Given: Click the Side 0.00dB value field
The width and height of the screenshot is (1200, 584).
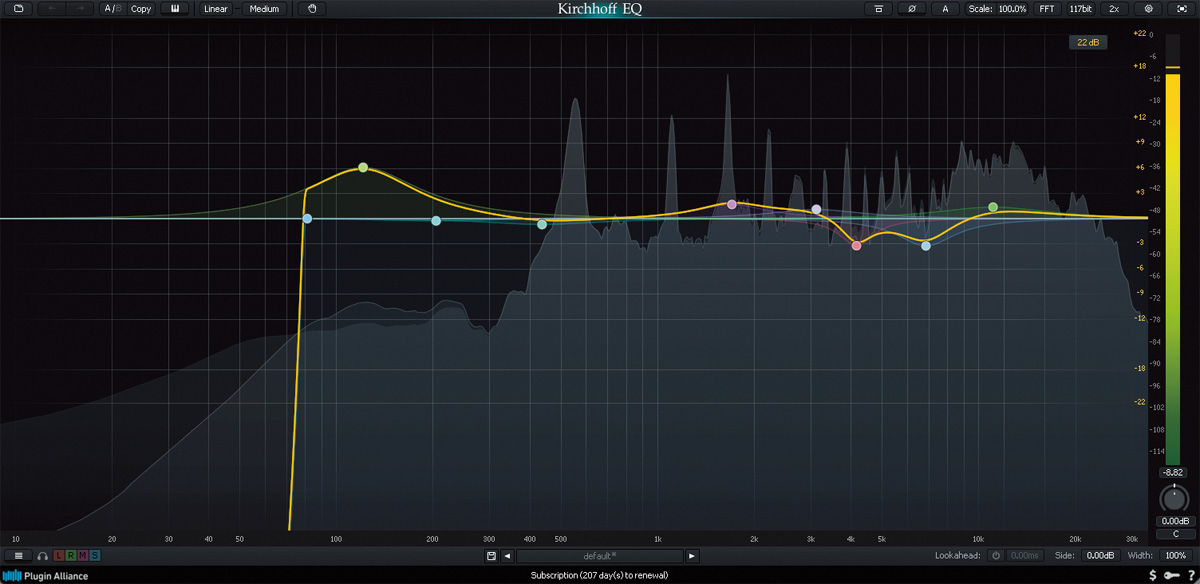Looking at the screenshot, I should pos(1100,556).
